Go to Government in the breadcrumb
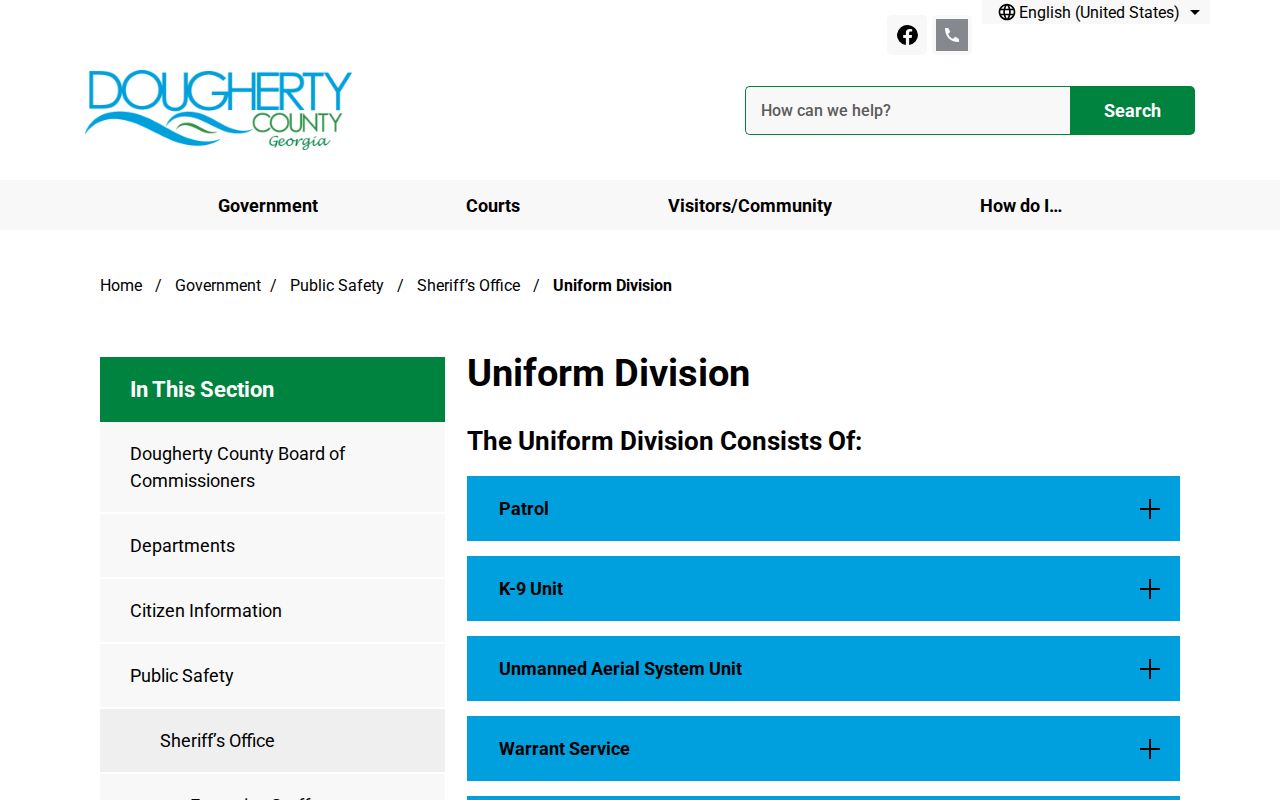 (218, 285)
